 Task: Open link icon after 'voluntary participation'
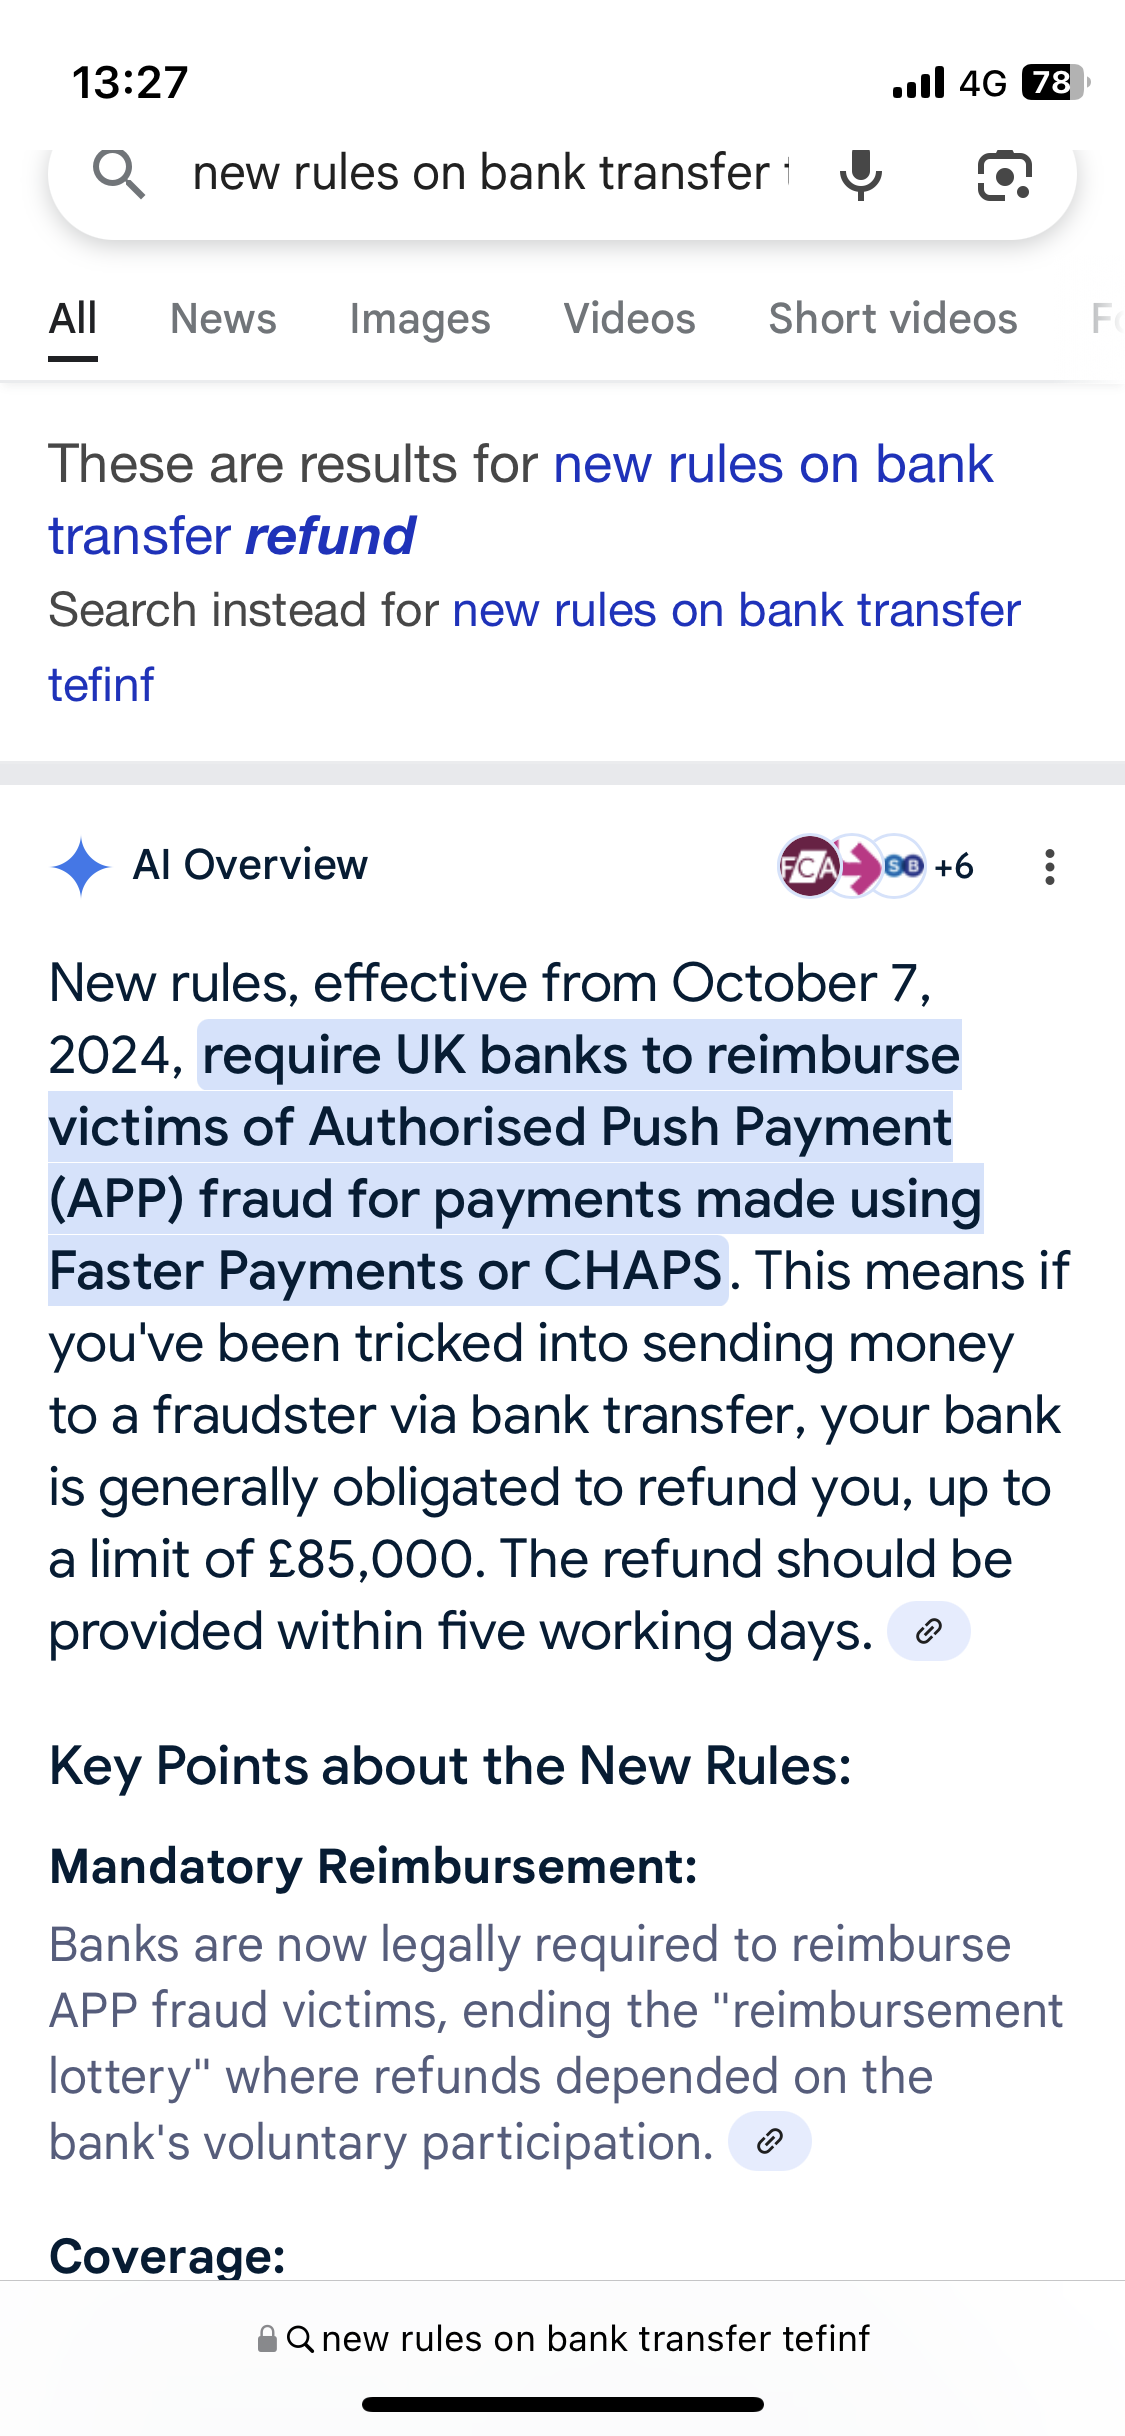(x=769, y=2141)
